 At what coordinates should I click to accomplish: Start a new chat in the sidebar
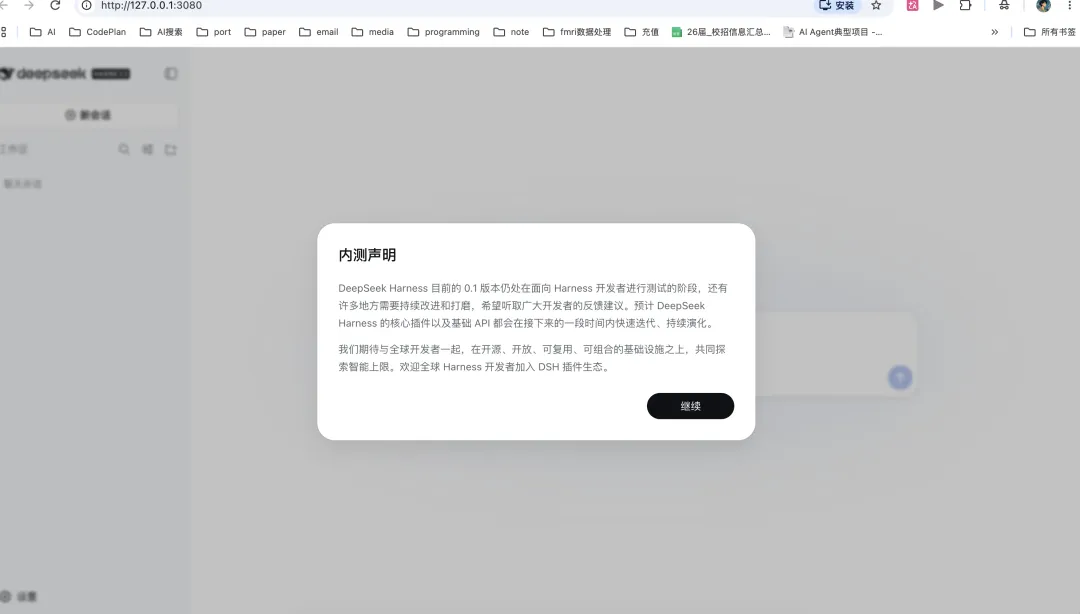tap(88, 115)
